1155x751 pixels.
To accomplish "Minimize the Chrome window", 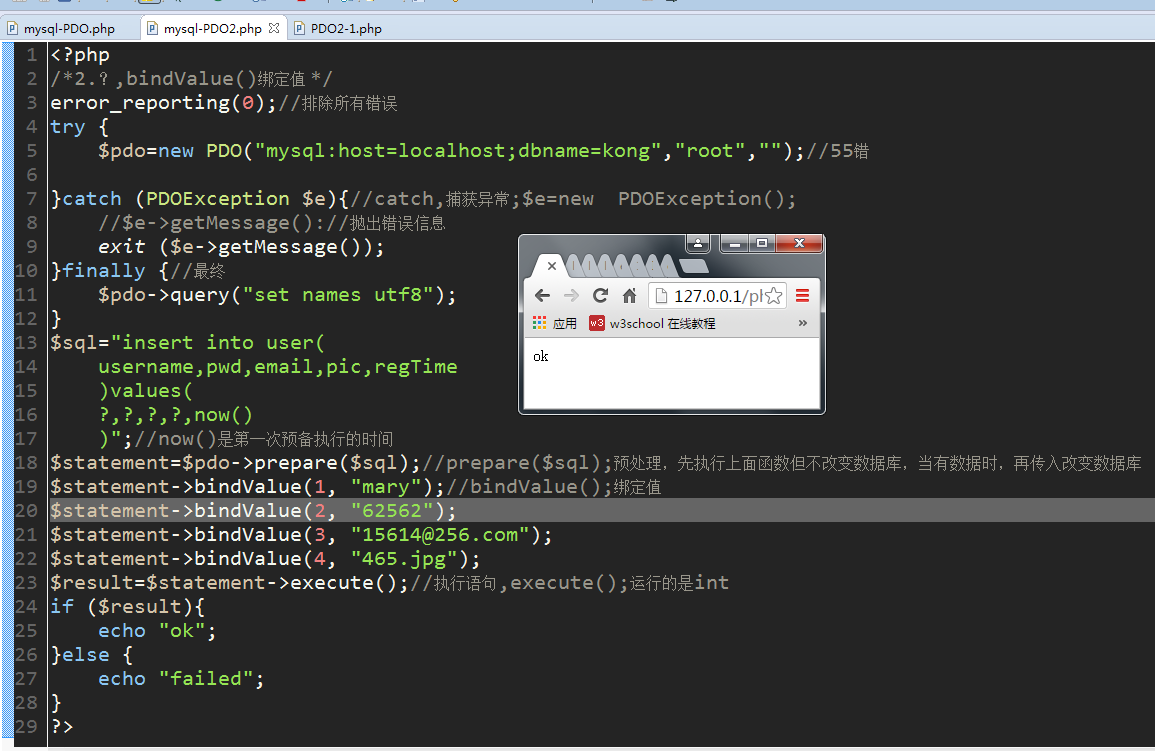I will click(734, 243).
